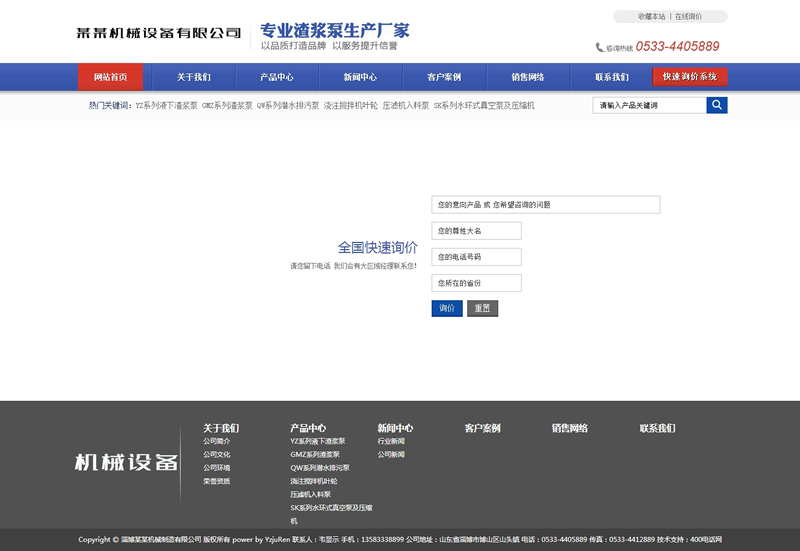800x551 pixels.
Task: Click the phone hotline icon
Action: (600, 47)
